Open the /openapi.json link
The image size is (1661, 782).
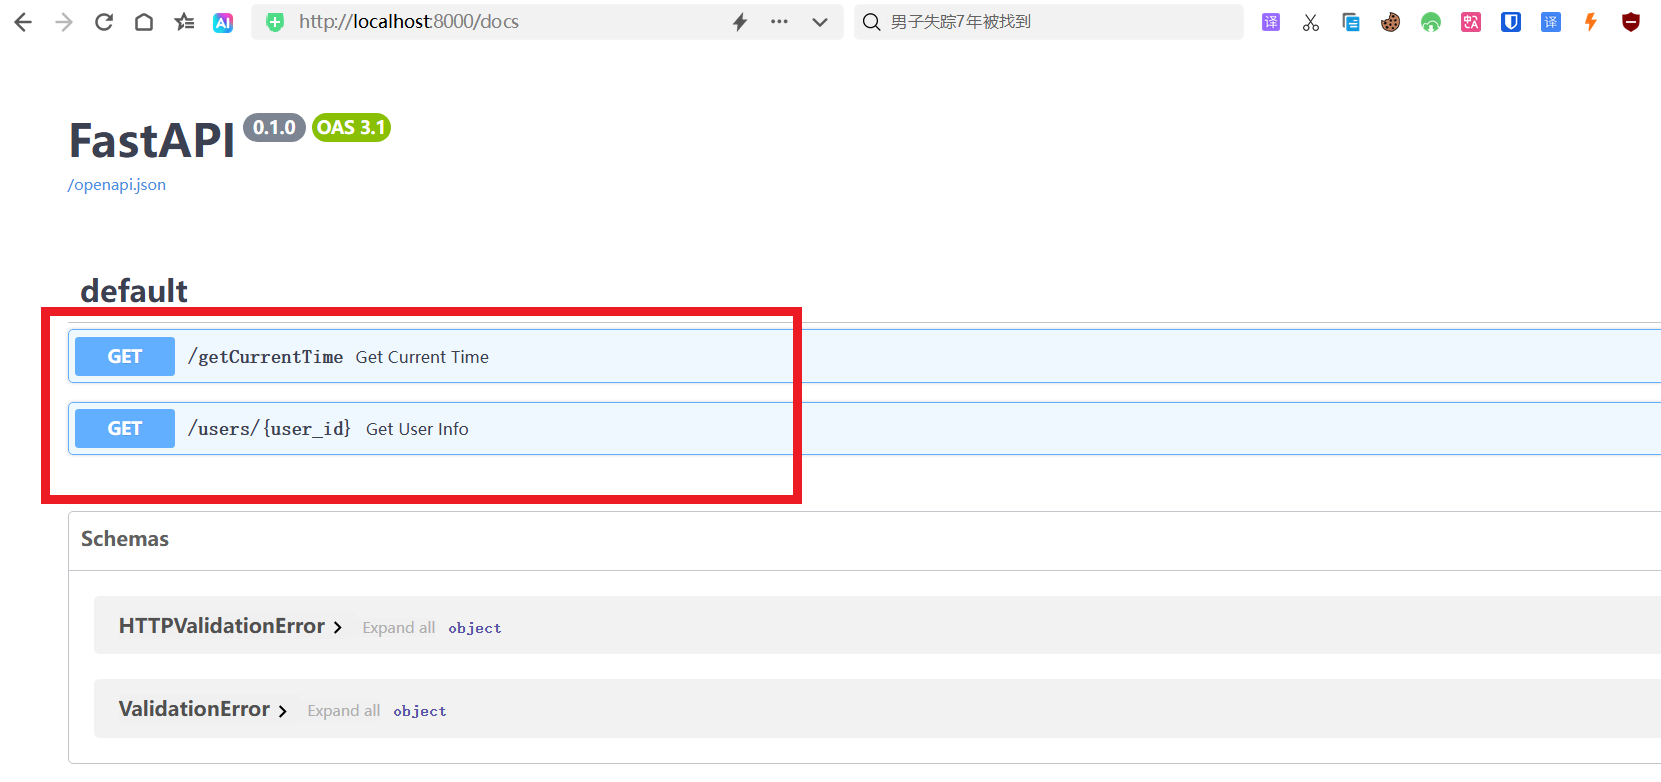[x=117, y=185]
